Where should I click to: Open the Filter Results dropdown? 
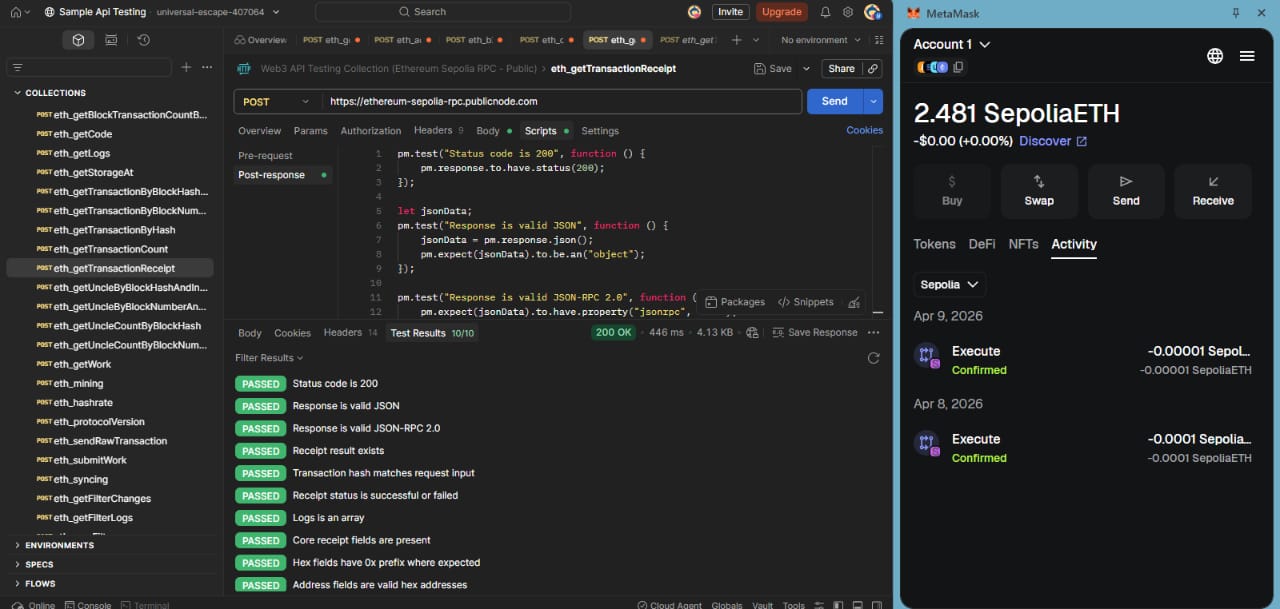pyautogui.click(x=269, y=358)
